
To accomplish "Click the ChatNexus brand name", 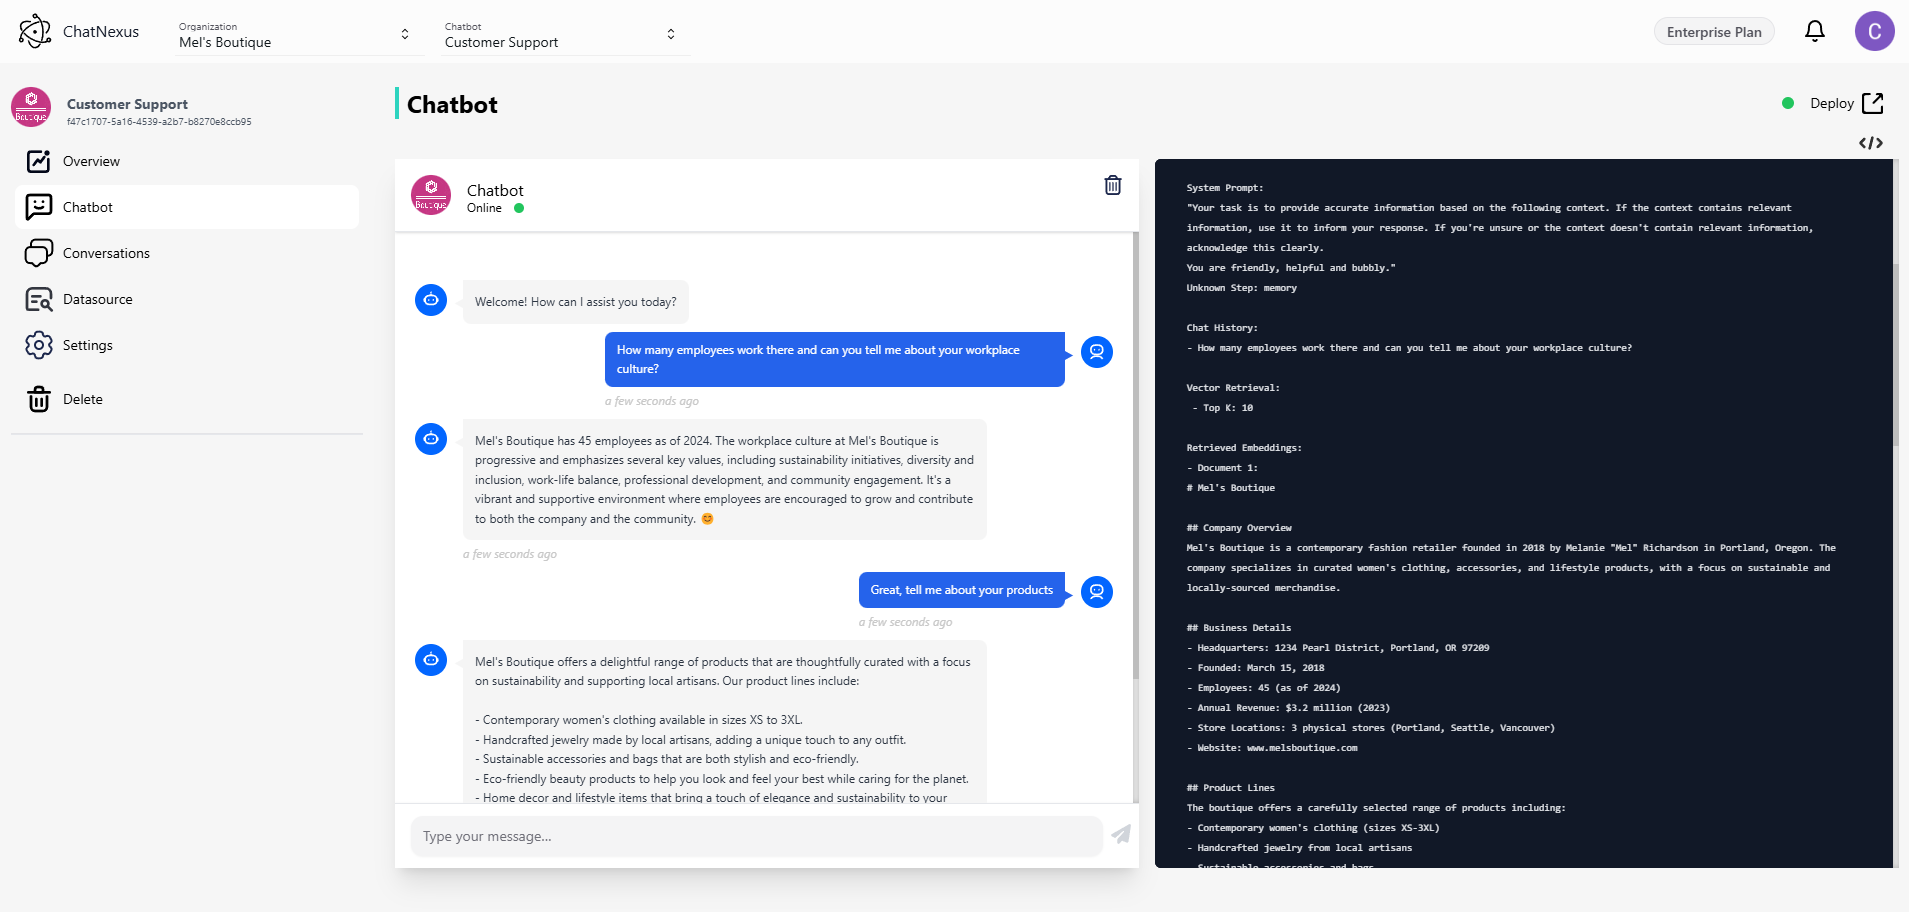I will pyautogui.click(x=101, y=31).
